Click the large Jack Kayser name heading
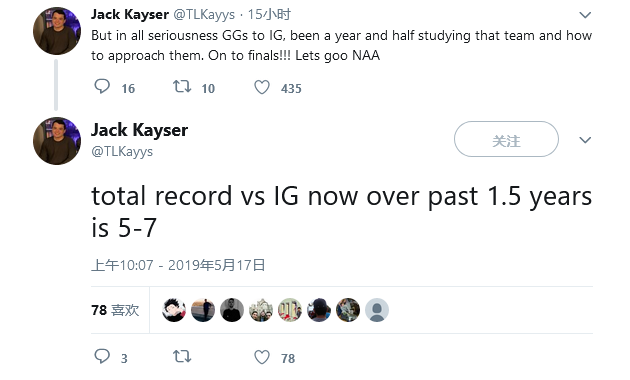630x380 pixels. point(139,130)
